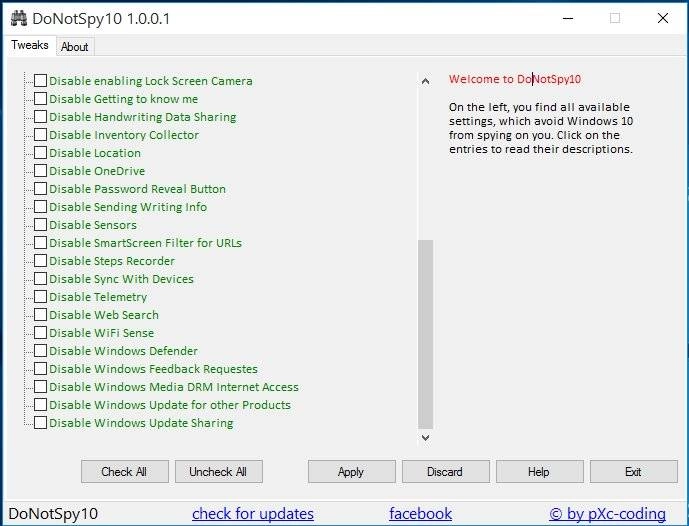Check Disable Windows Feedback Requestes box

tap(40, 369)
